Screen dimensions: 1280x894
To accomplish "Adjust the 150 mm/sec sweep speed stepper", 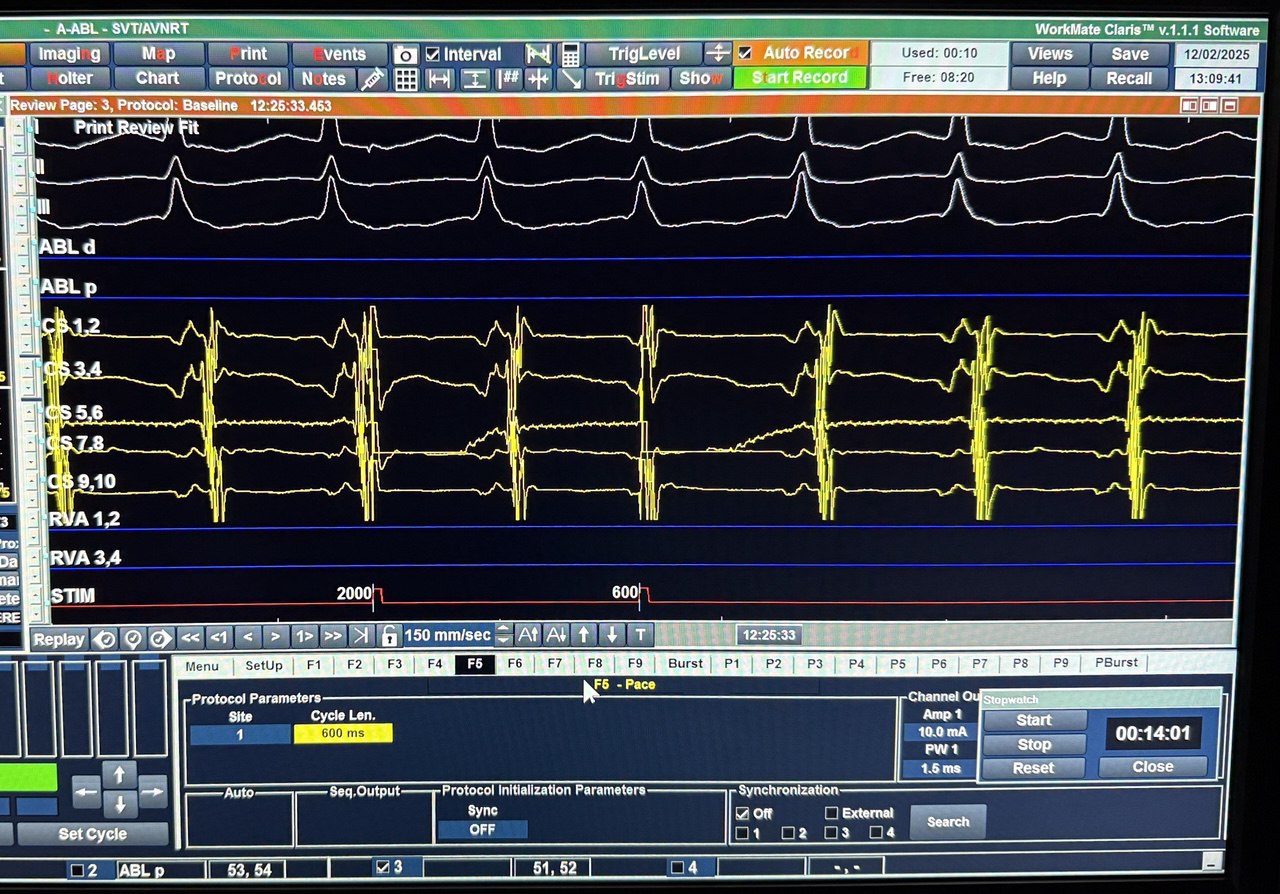I will pos(504,634).
